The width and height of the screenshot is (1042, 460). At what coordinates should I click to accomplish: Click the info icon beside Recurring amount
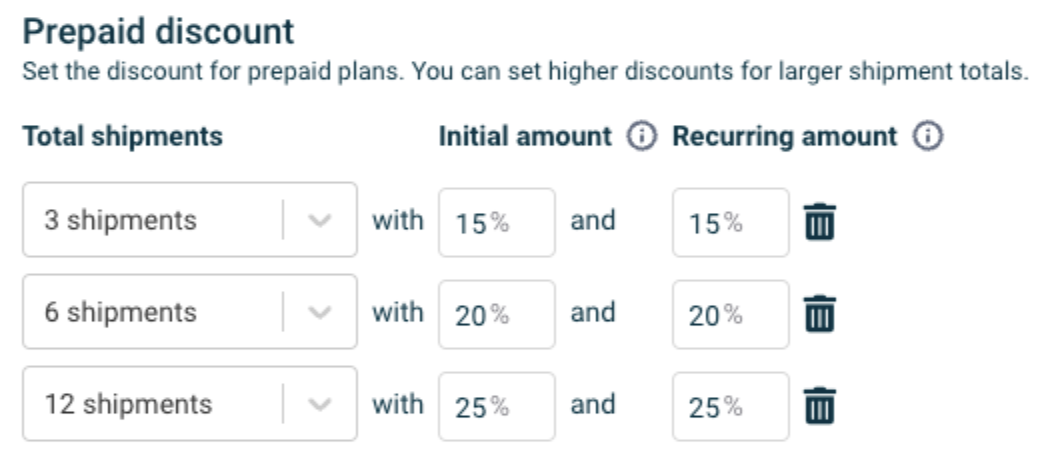[928, 137]
